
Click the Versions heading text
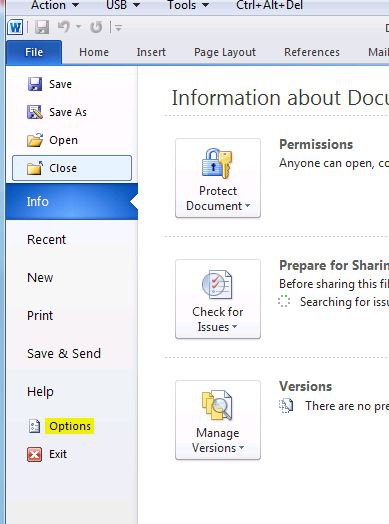point(305,386)
